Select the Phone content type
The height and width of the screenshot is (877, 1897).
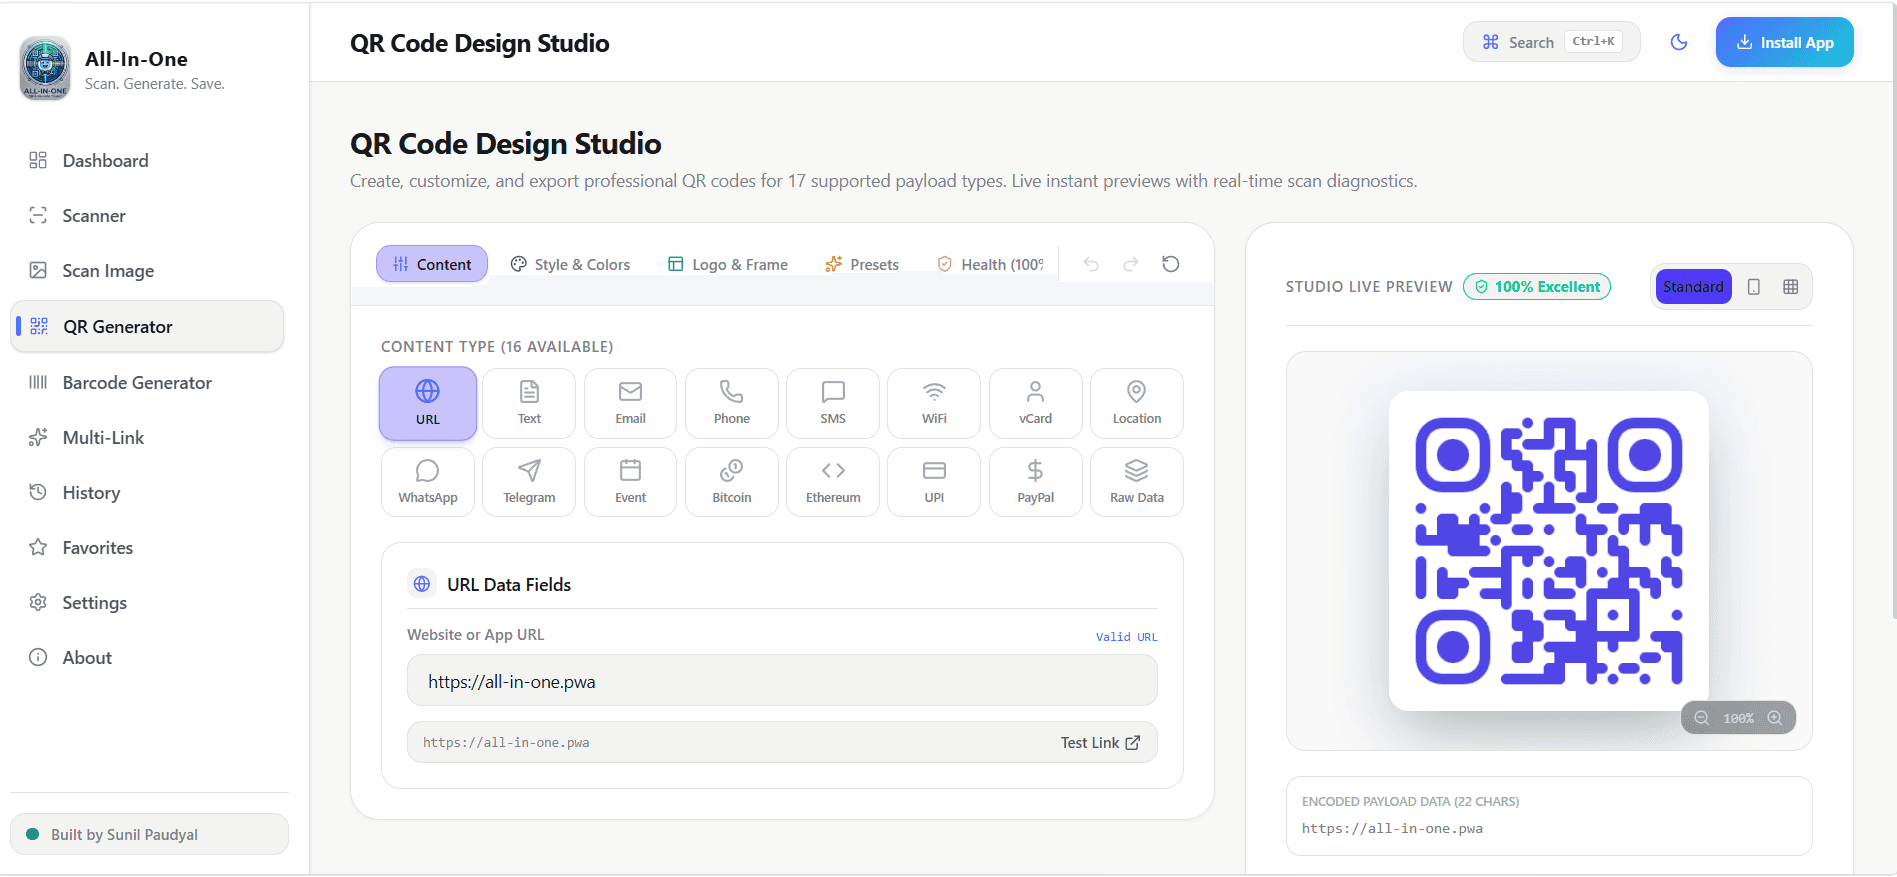click(732, 403)
